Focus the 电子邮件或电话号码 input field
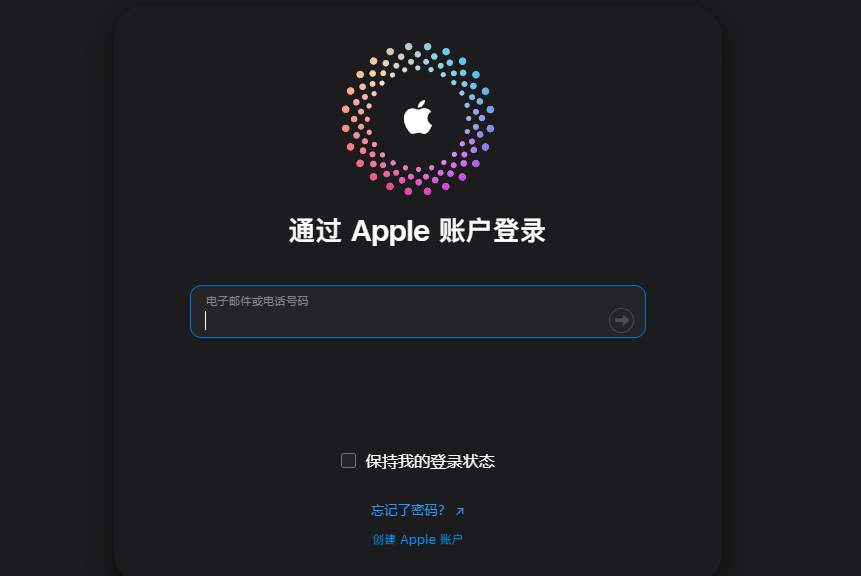This screenshot has height=576, width=861. (x=418, y=311)
